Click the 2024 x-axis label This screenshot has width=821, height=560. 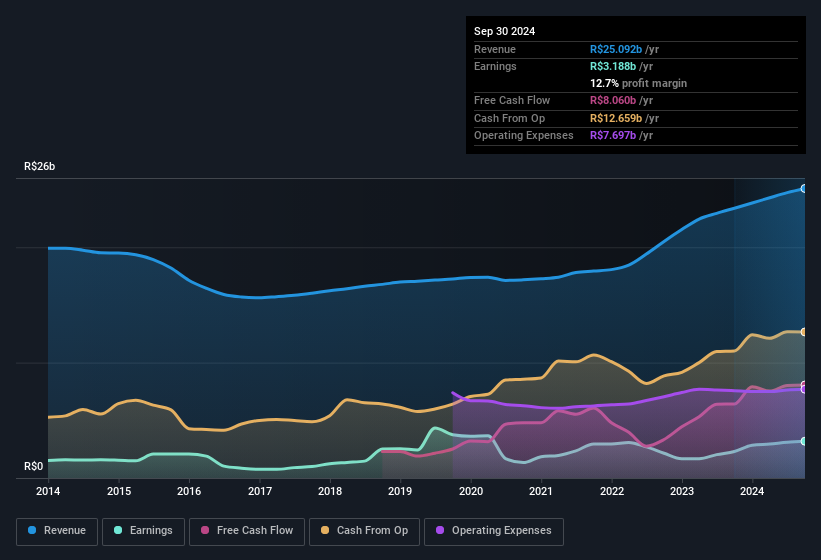(752, 491)
